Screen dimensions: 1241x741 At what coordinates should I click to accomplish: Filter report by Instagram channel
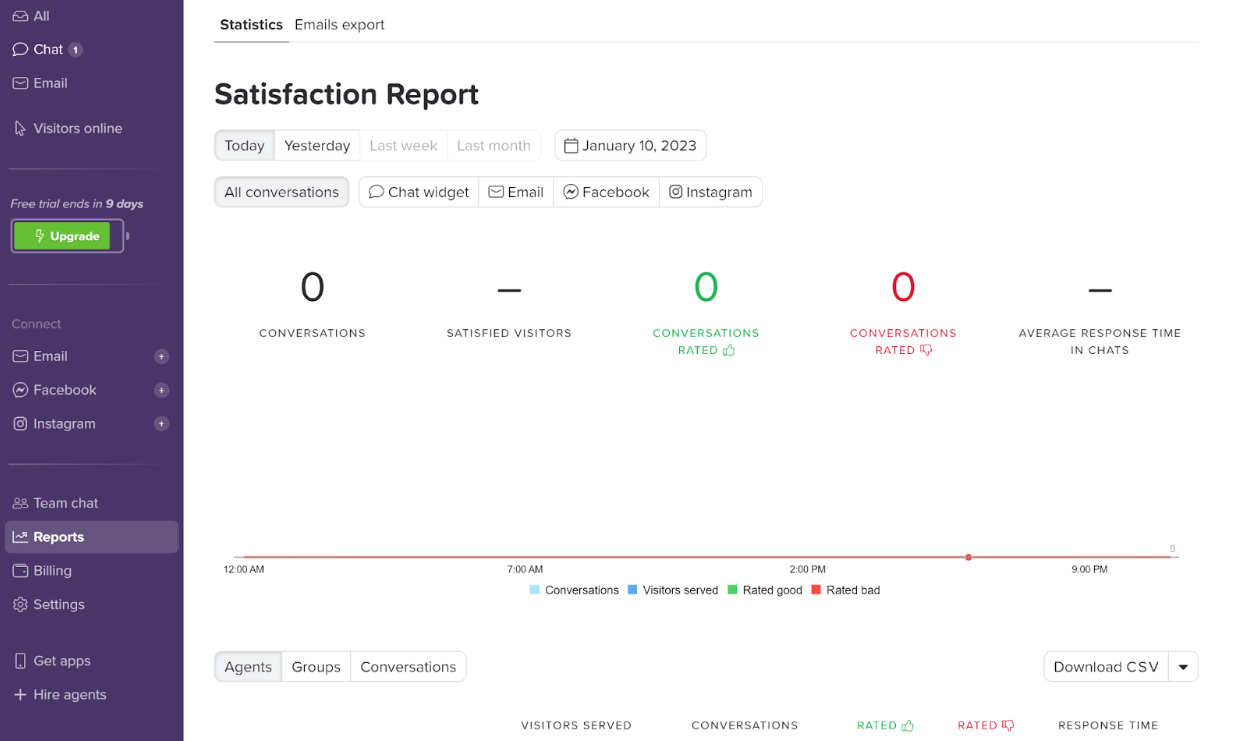tap(710, 192)
